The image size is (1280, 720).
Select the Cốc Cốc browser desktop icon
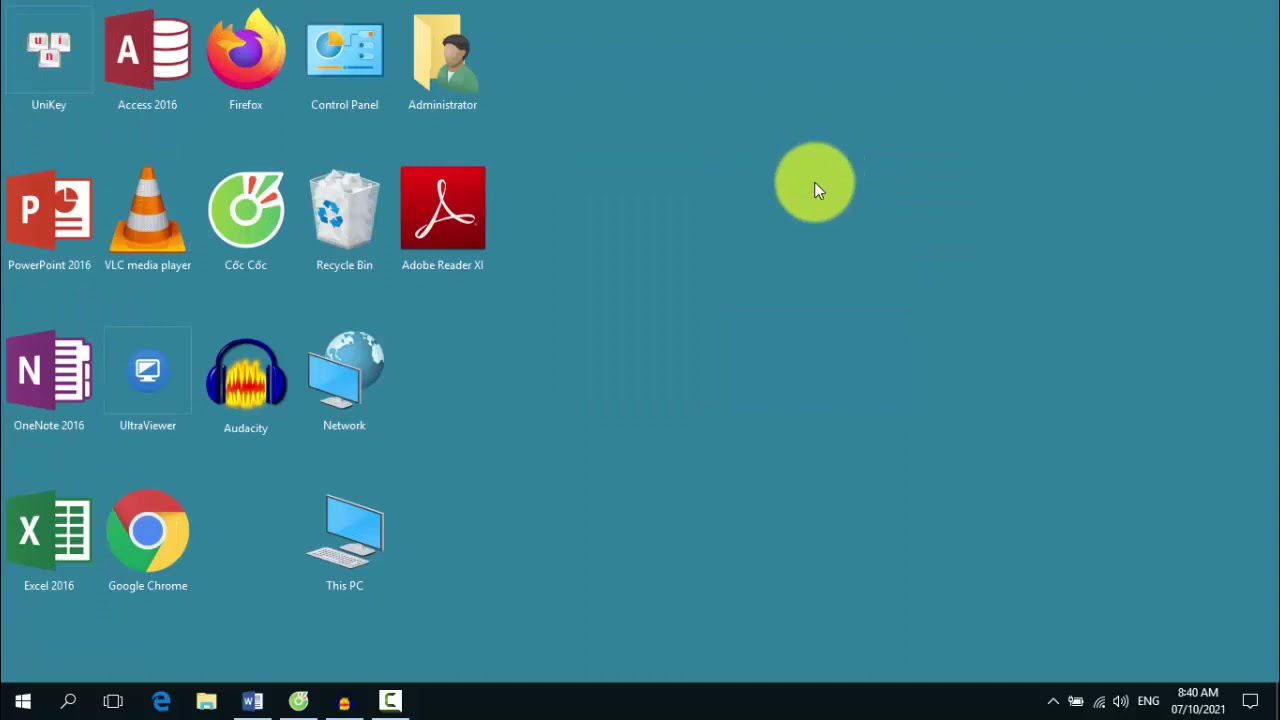246,220
